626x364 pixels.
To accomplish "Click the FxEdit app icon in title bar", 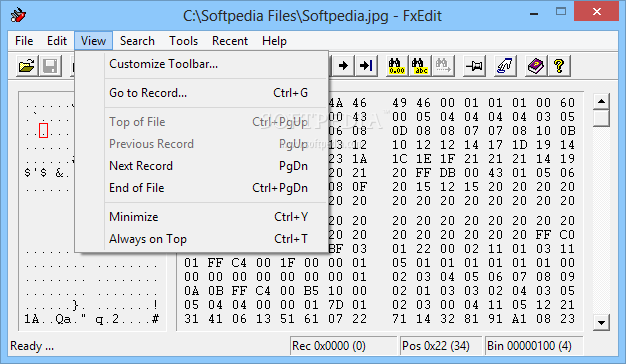I will 18,16.
